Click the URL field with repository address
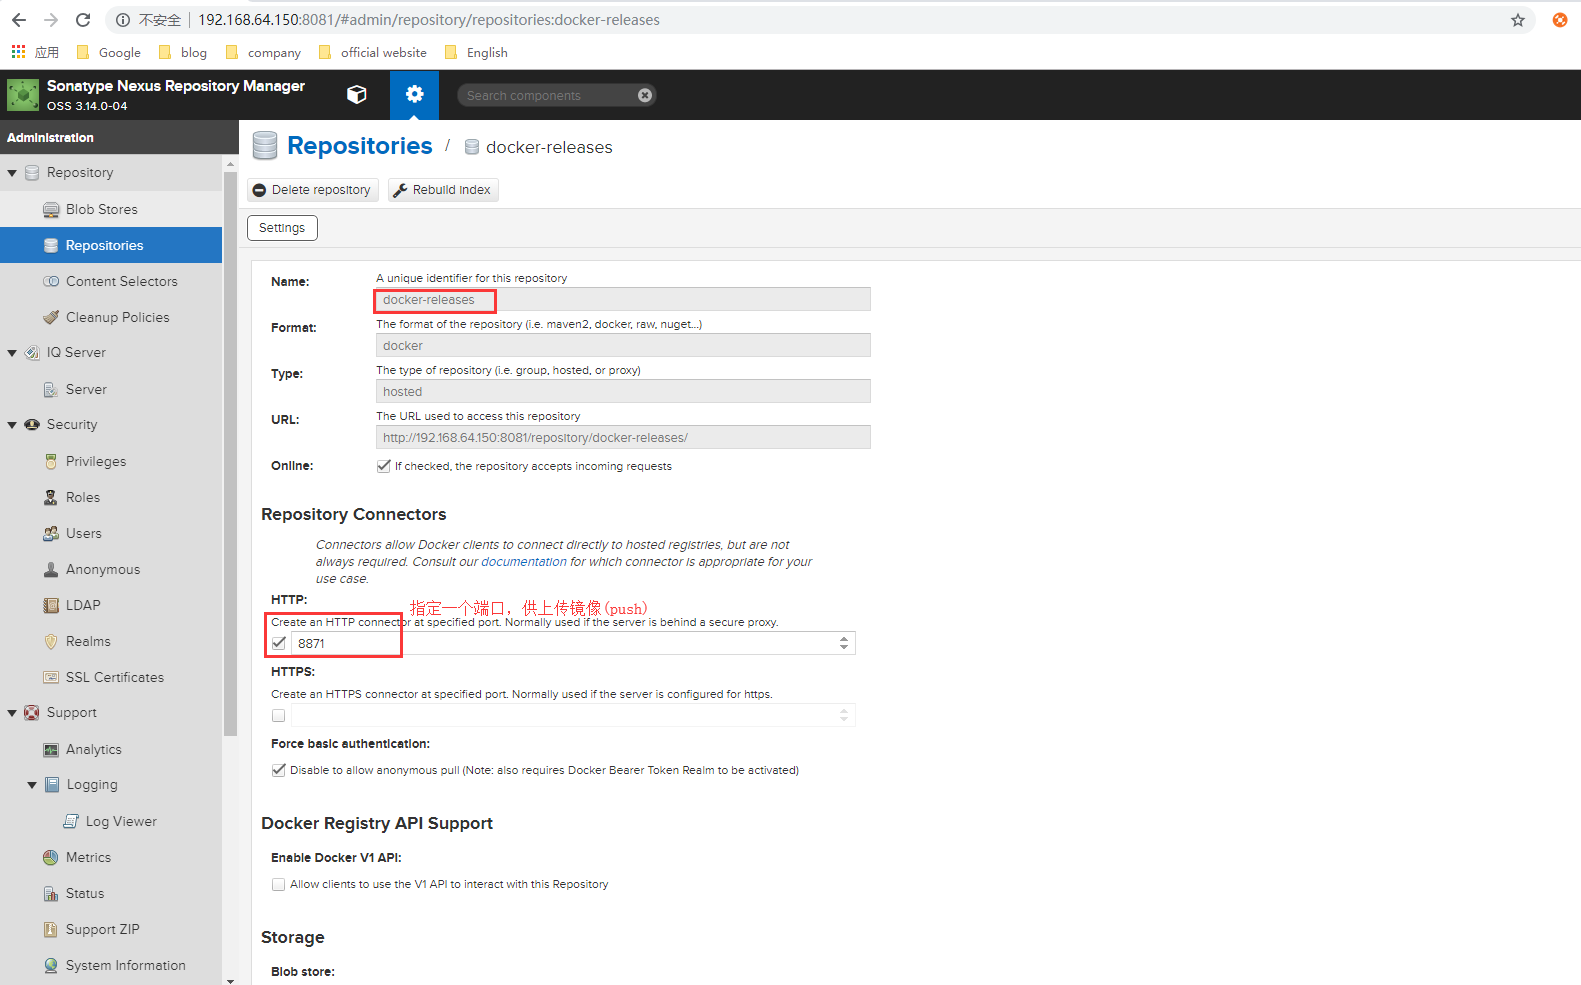The image size is (1581, 985). [x=623, y=437]
